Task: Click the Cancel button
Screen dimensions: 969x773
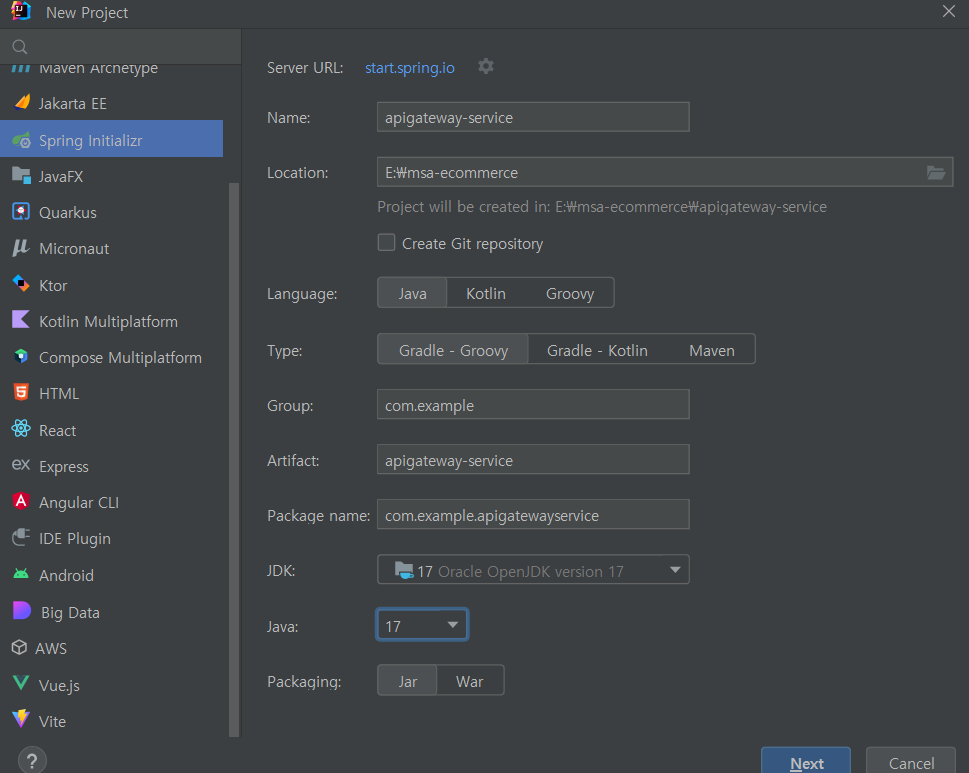Action: point(911,762)
